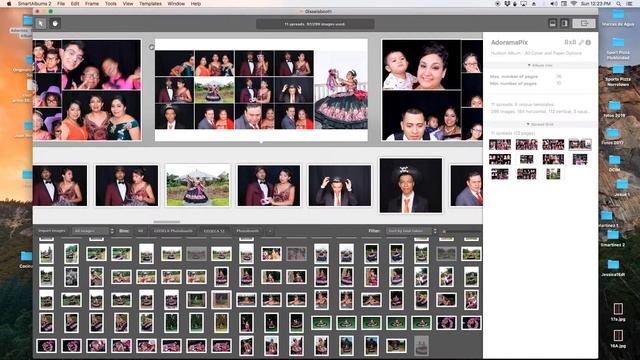Viewport: 640px width, 360px height.
Task: Open the Jesus 1 desktop folder
Action: 622,188
